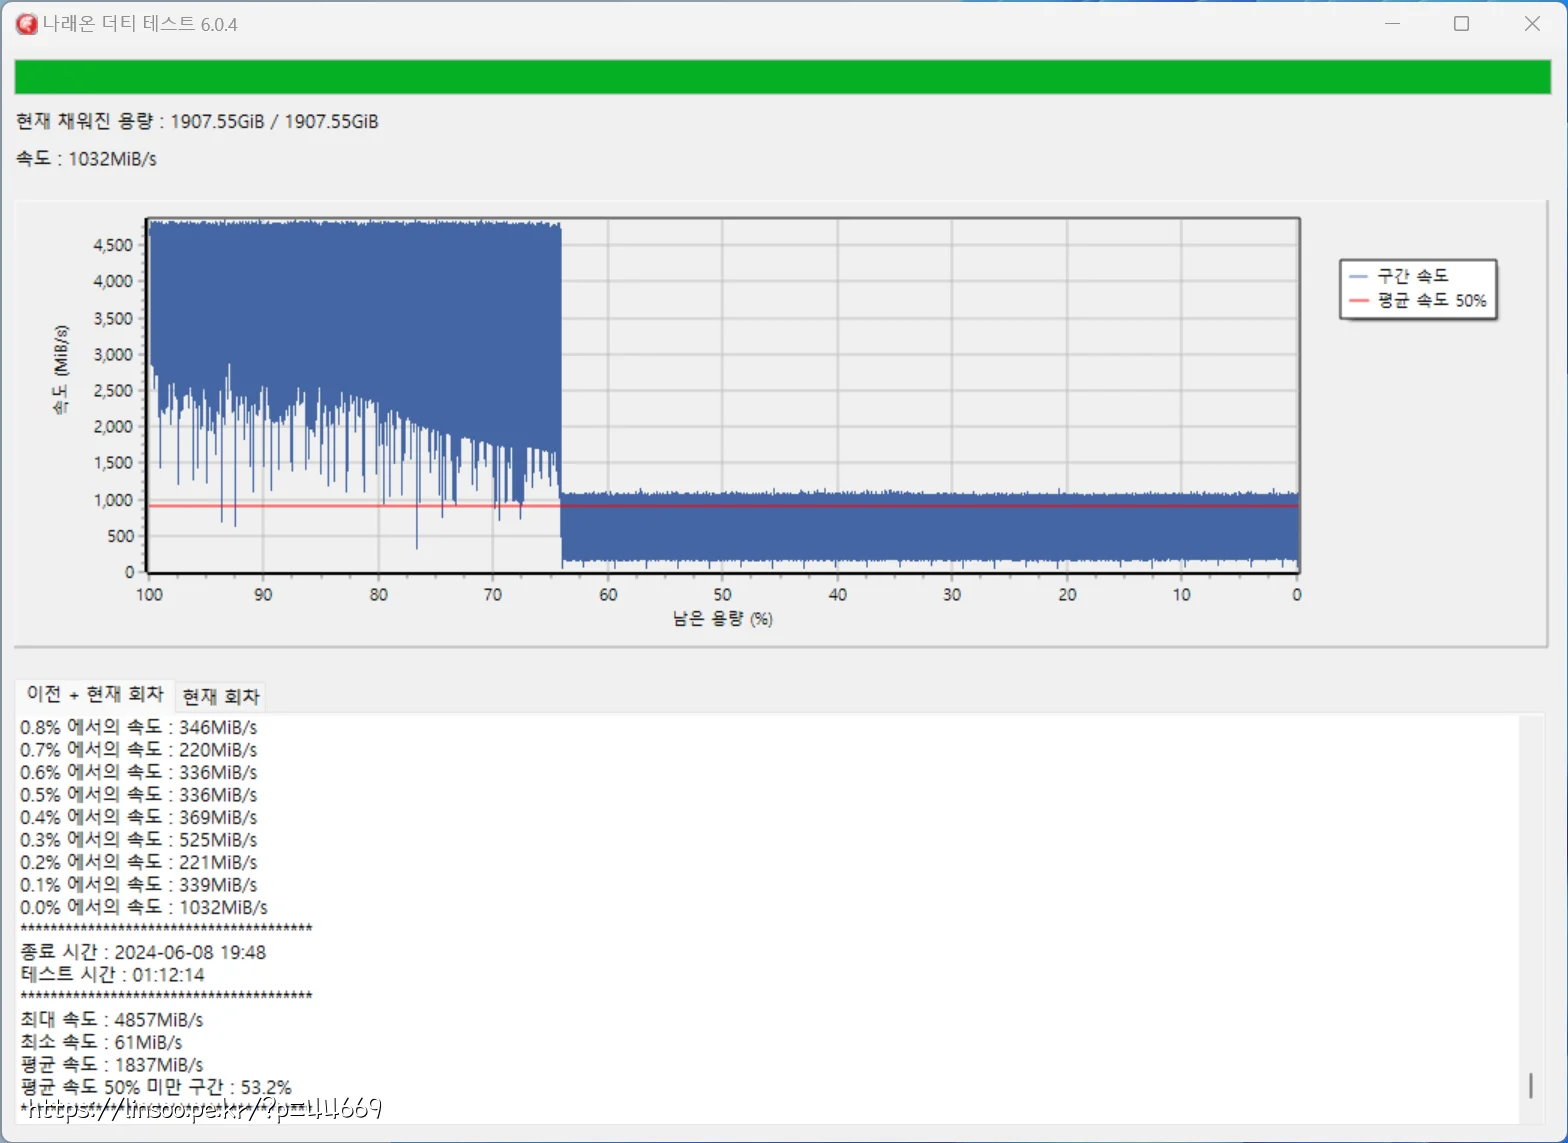The width and height of the screenshot is (1568, 1143).
Task: Select log line '0.3% 에서의 속도 : 525MiB/s'
Action: tap(138, 840)
